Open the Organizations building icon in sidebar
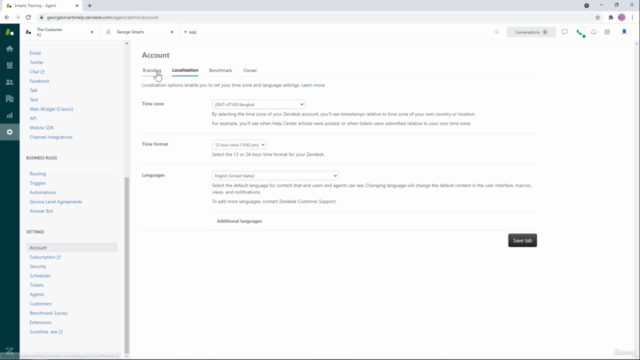Viewport: 640px width, 360px height. pos(9,99)
